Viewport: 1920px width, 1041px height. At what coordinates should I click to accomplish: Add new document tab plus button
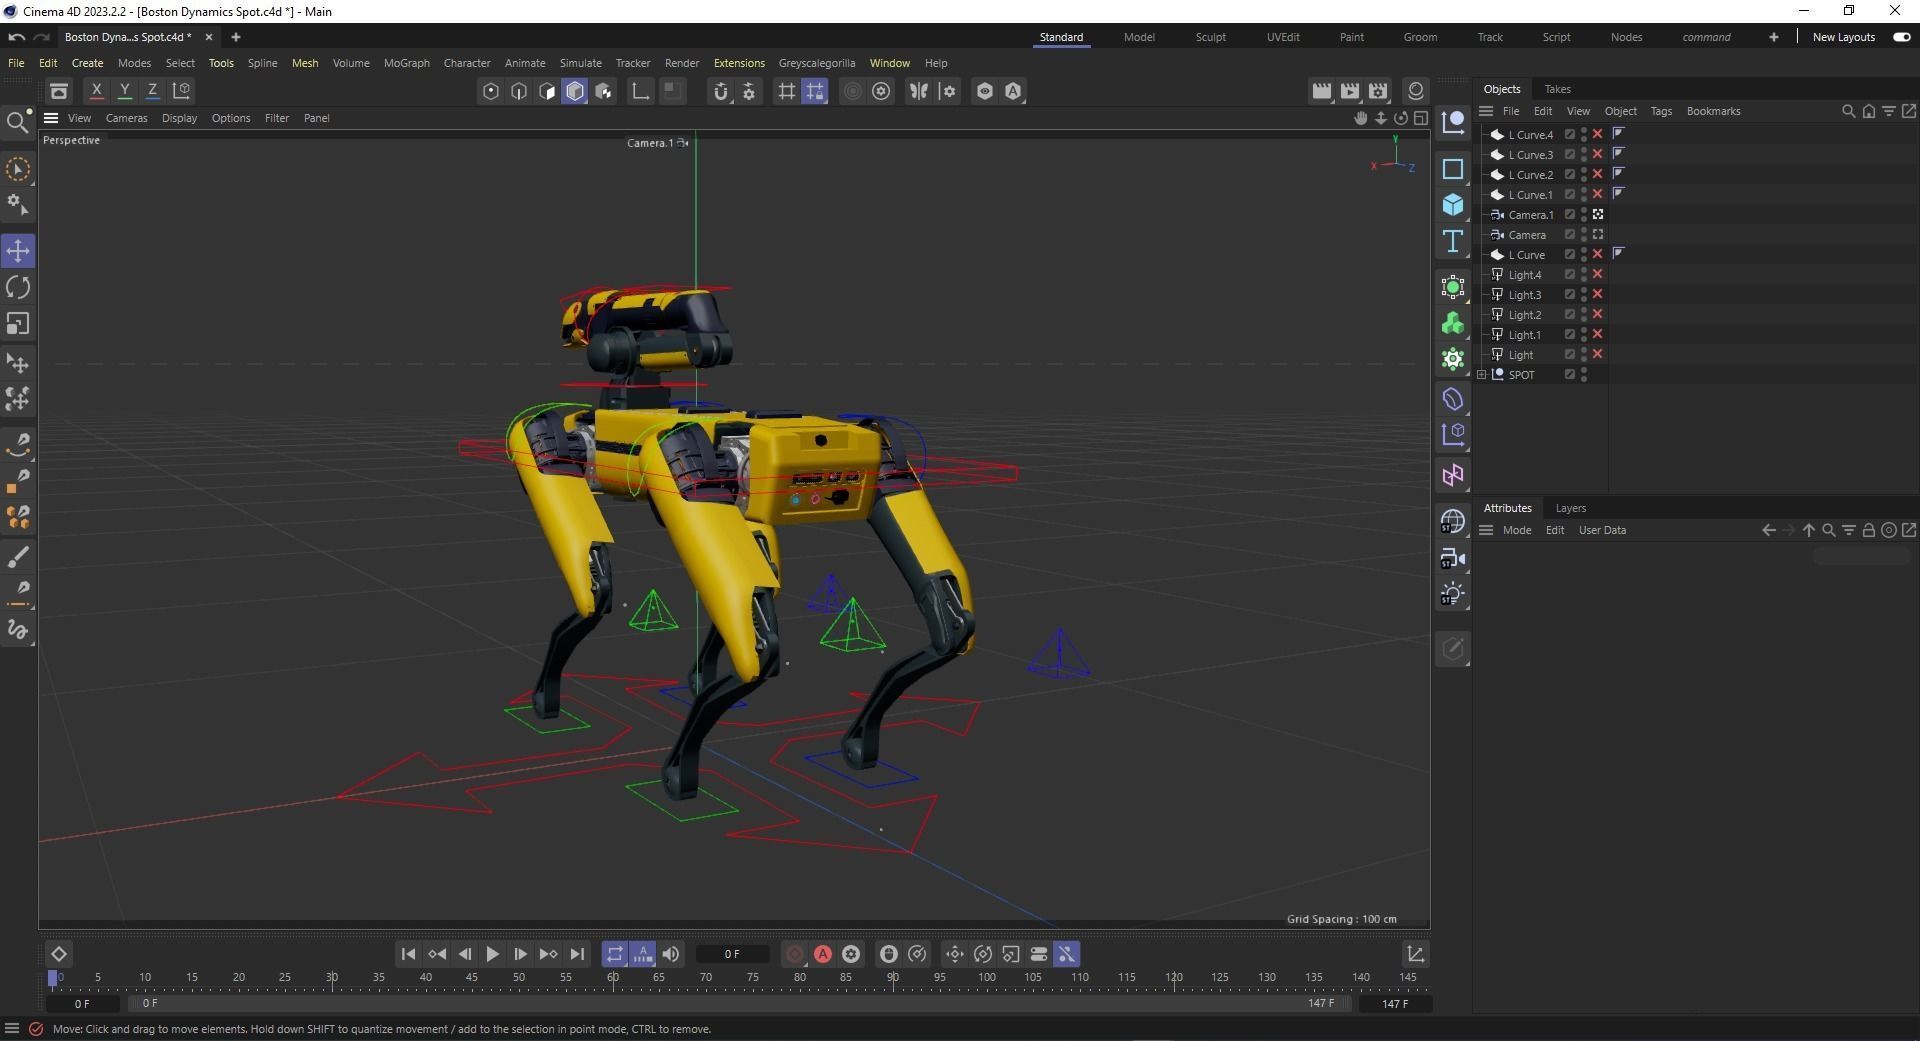[236, 37]
